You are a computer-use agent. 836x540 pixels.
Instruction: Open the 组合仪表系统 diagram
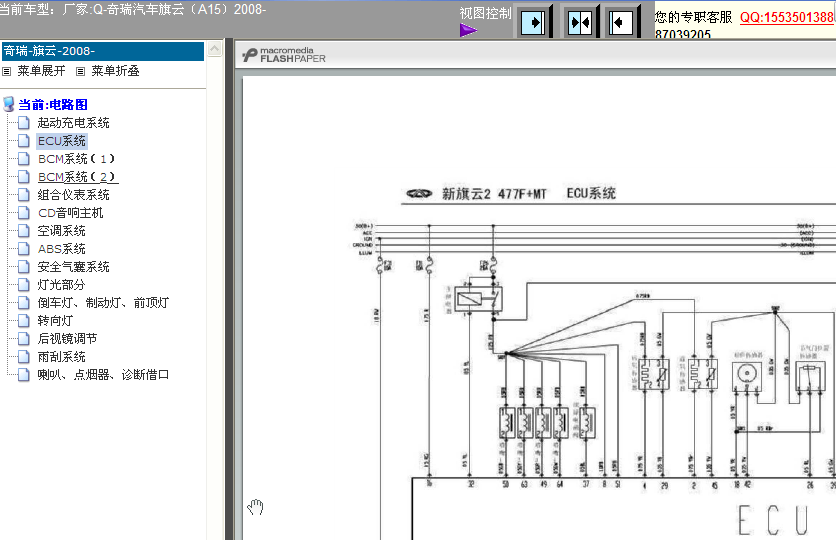(x=74, y=195)
